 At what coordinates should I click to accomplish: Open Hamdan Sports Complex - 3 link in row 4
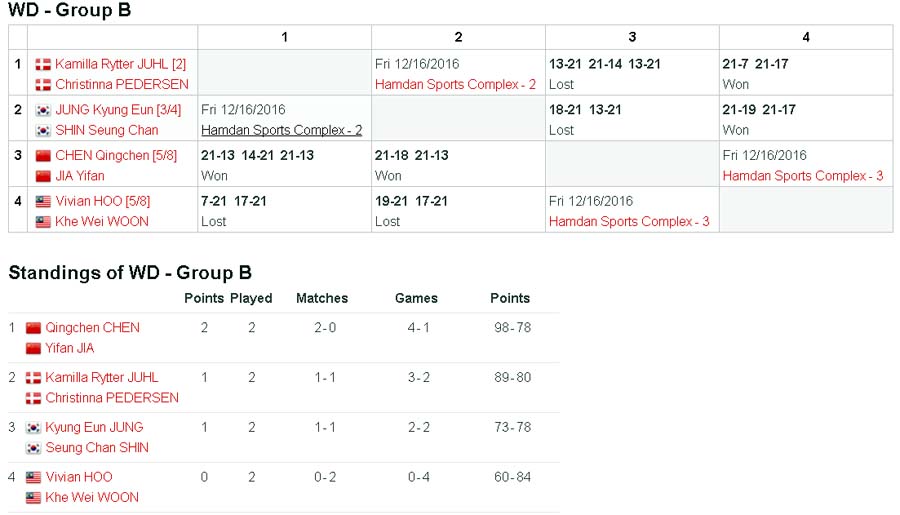point(629,222)
